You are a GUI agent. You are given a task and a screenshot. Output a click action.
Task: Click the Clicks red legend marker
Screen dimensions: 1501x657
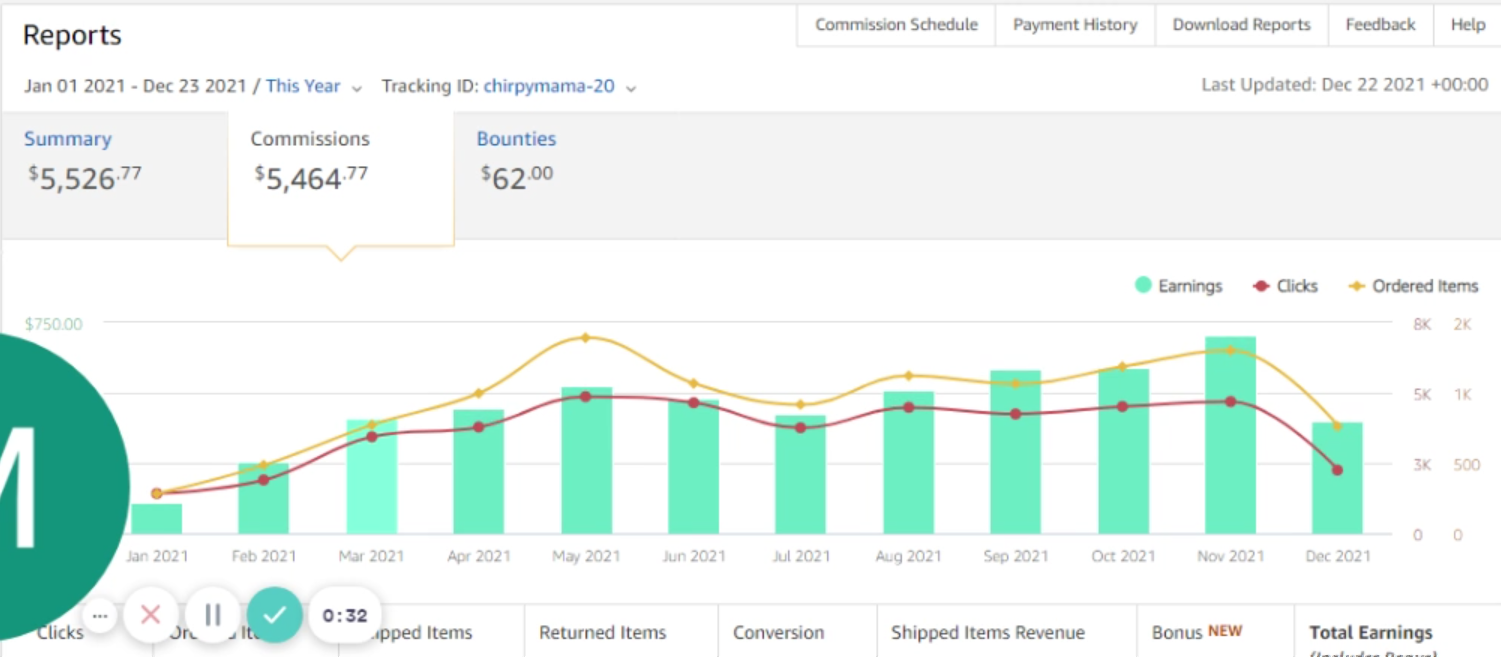[x=1261, y=286]
